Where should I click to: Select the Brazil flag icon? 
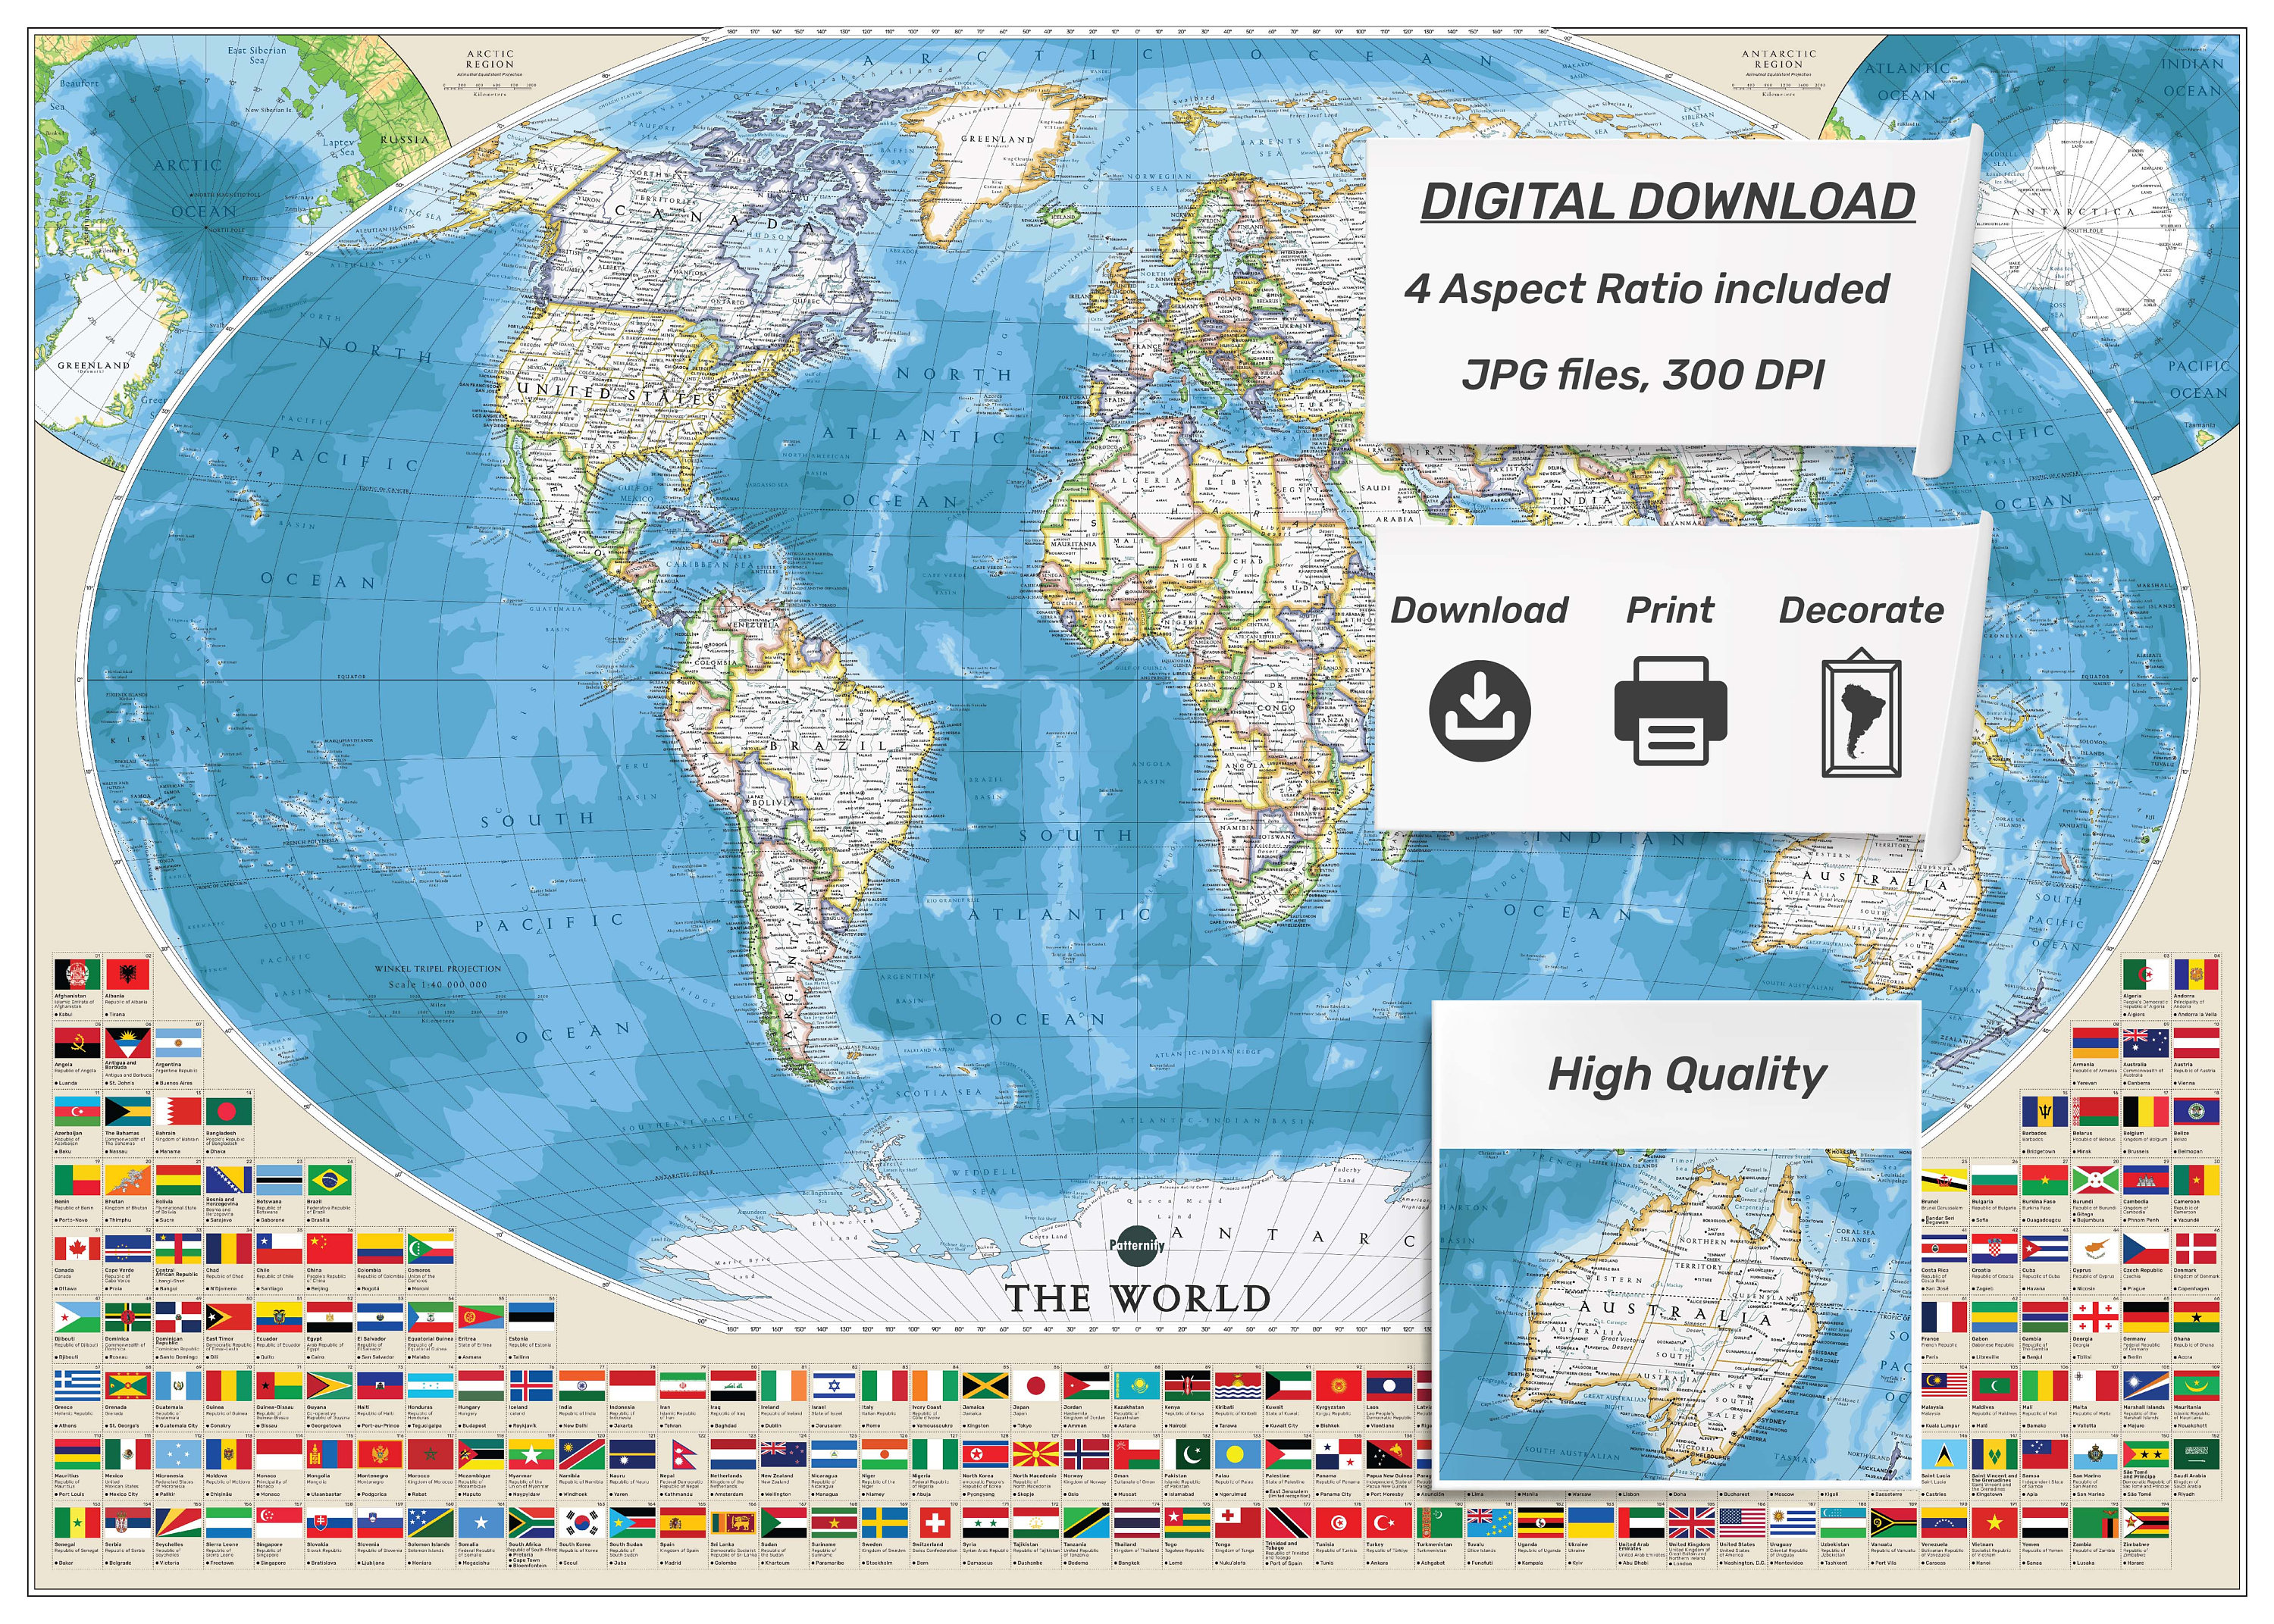(331, 1180)
